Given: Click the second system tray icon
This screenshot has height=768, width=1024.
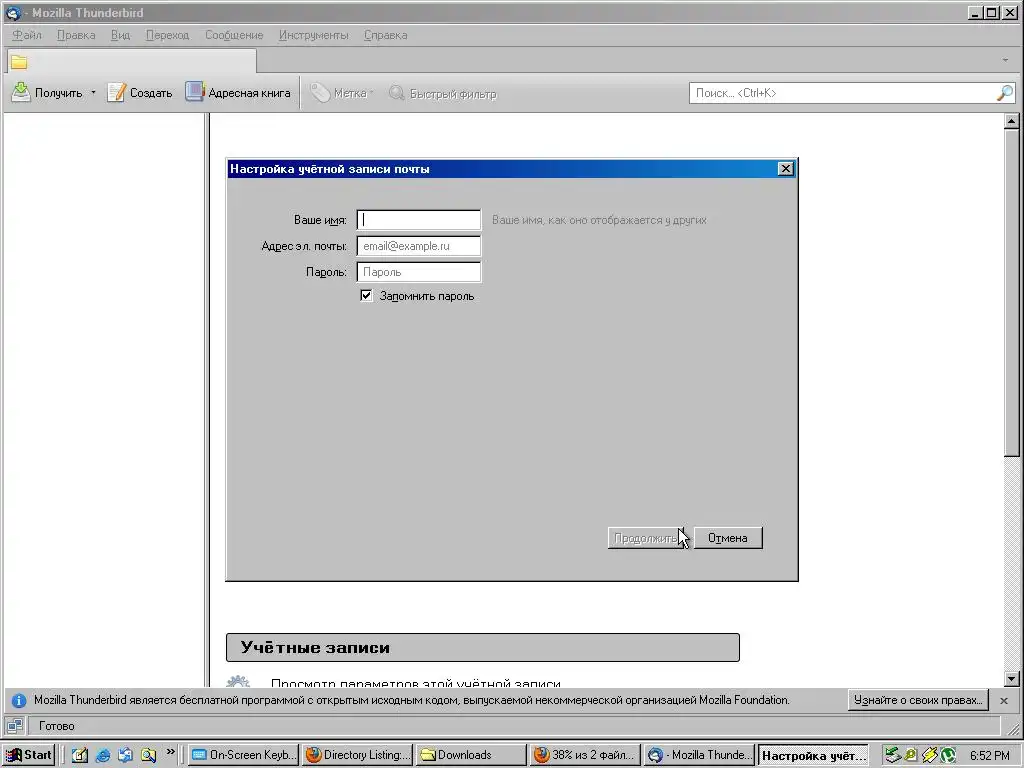Looking at the screenshot, I should pyautogui.click(x=910, y=755).
